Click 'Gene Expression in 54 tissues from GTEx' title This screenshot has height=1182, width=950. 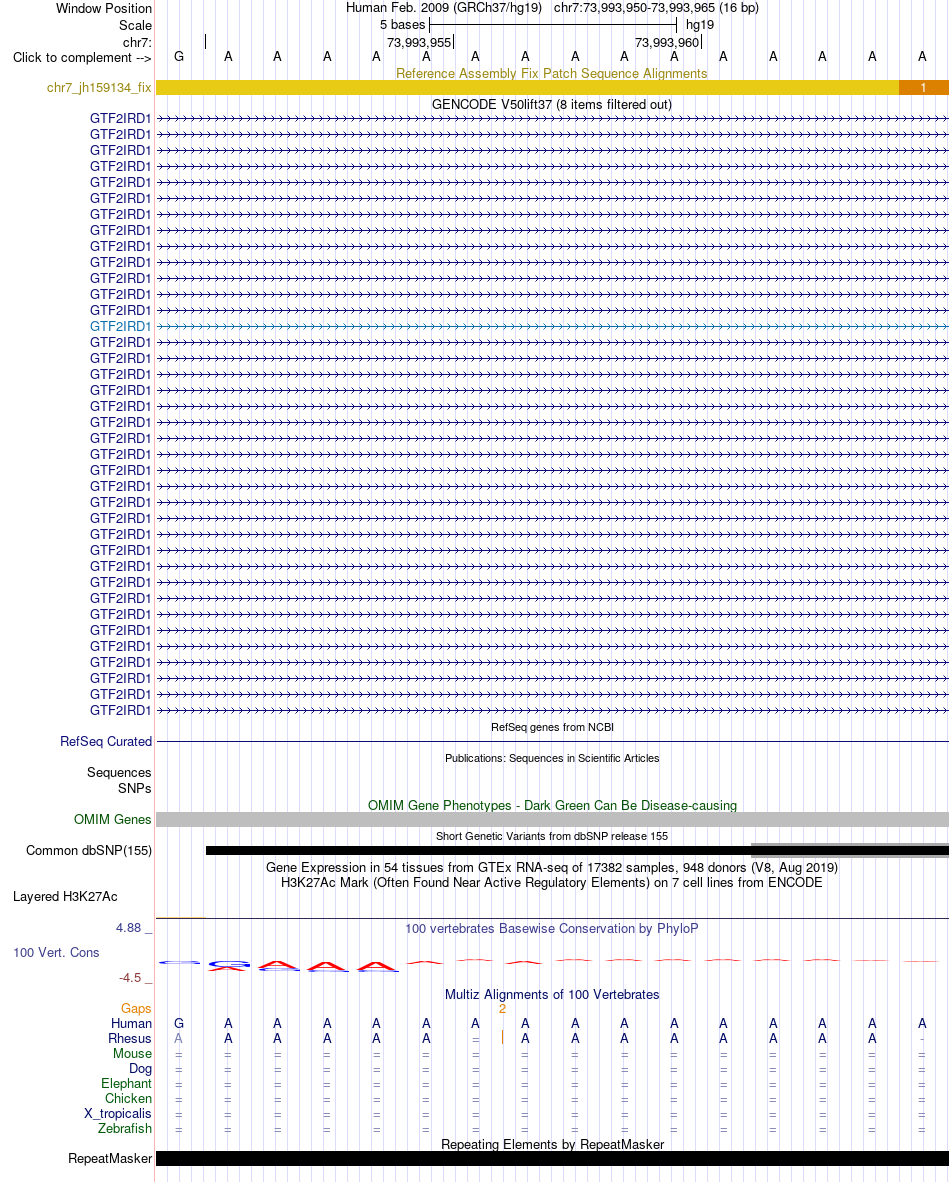[552, 868]
